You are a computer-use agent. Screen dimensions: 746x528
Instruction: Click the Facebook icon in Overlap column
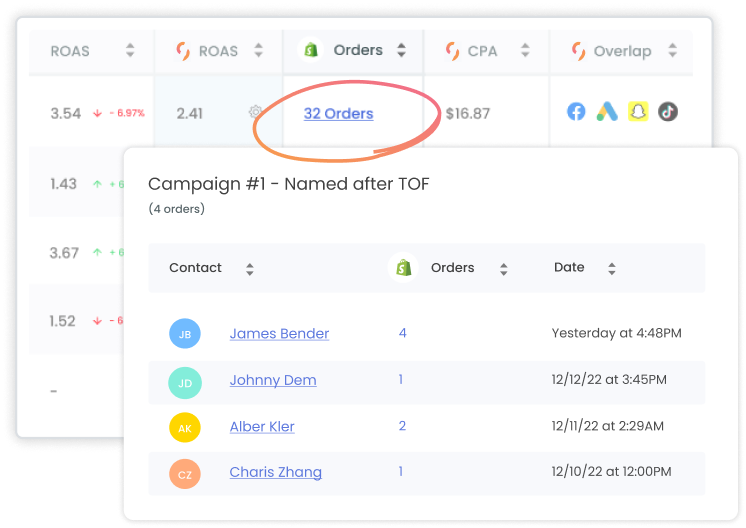(576, 112)
